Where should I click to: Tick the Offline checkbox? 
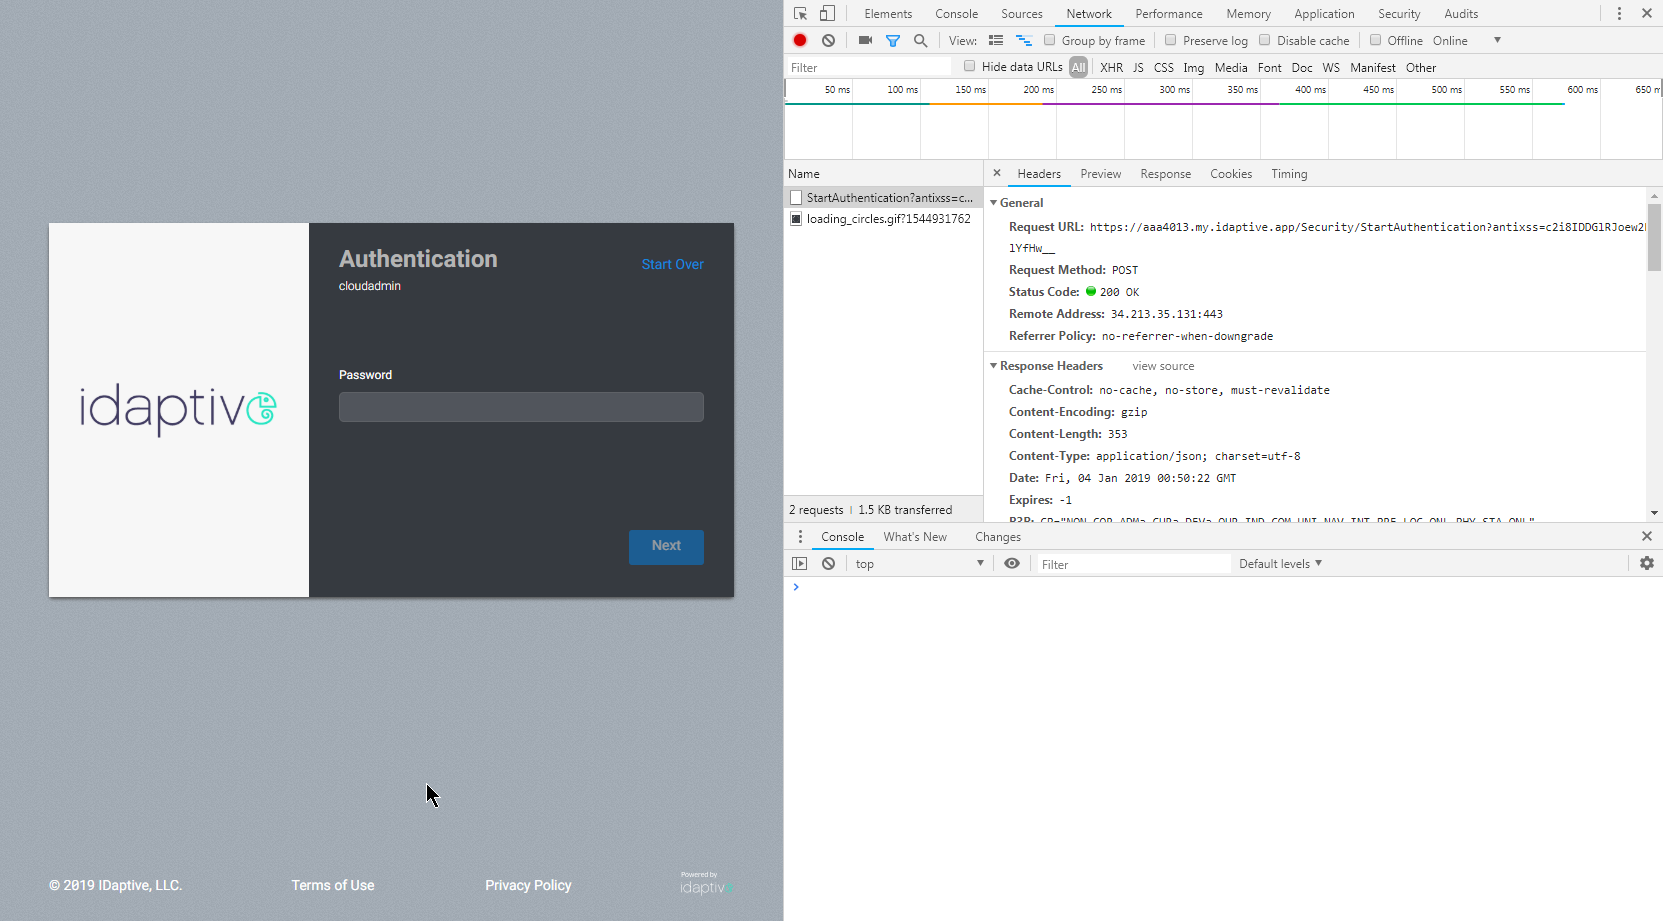(x=1375, y=40)
